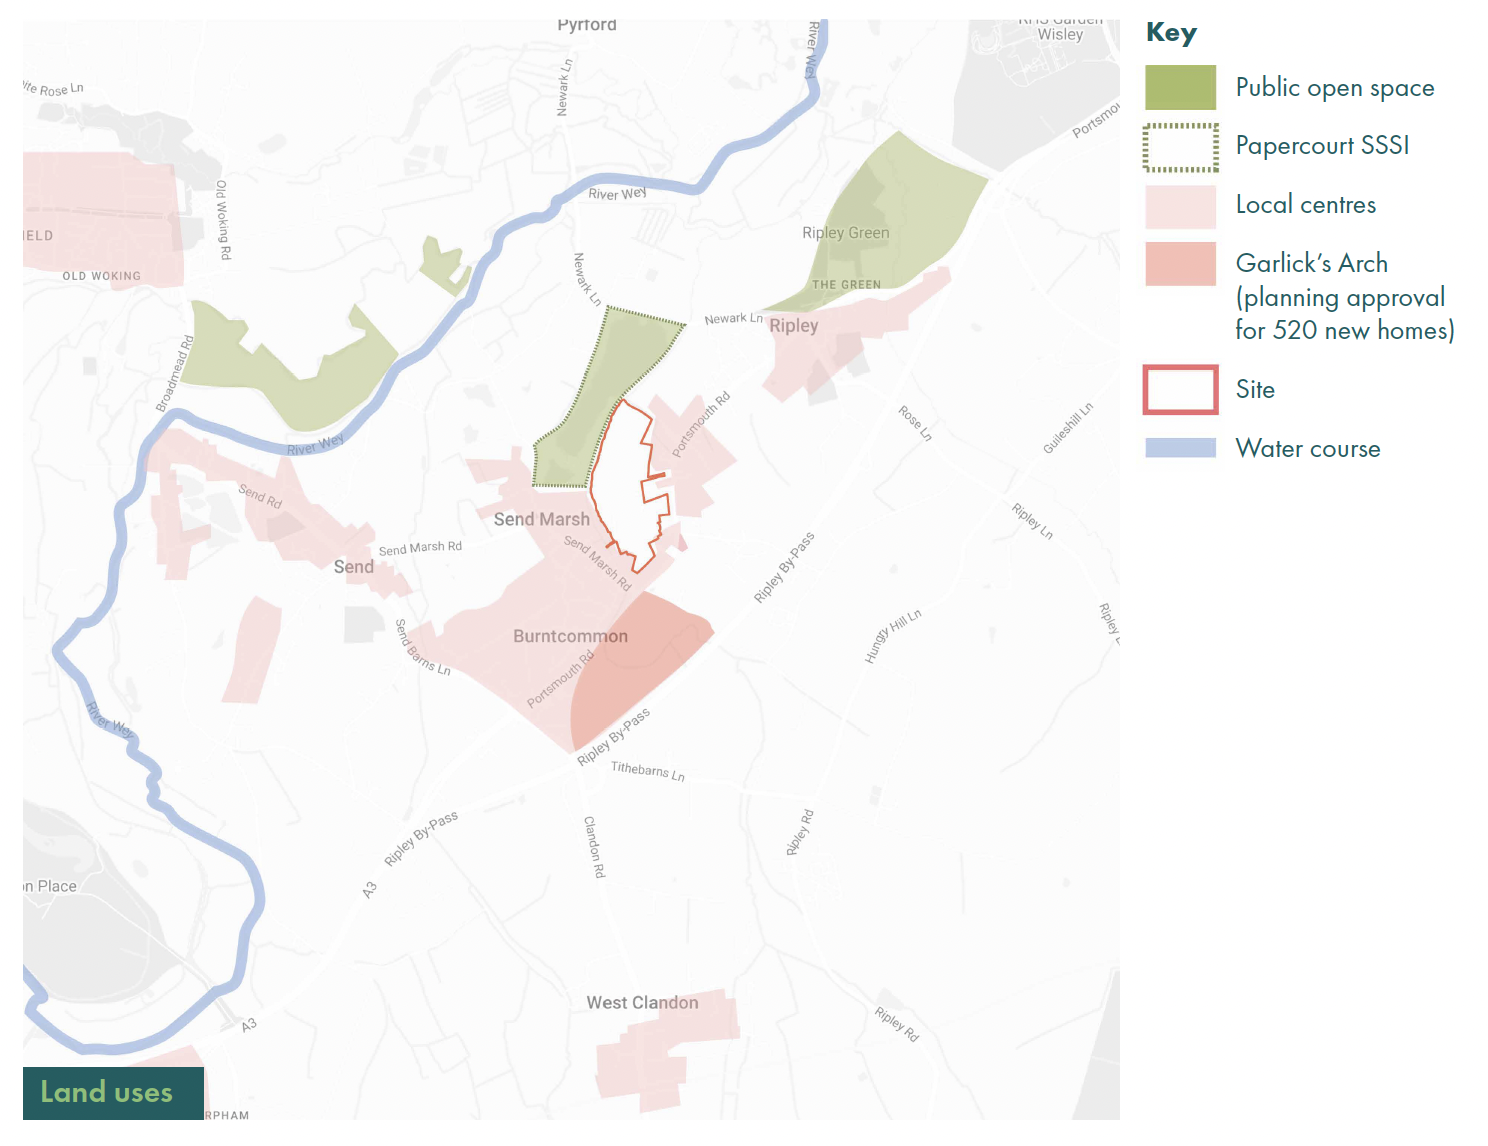
Task: Click the red-outlined Site legend box
Action: 1180,390
